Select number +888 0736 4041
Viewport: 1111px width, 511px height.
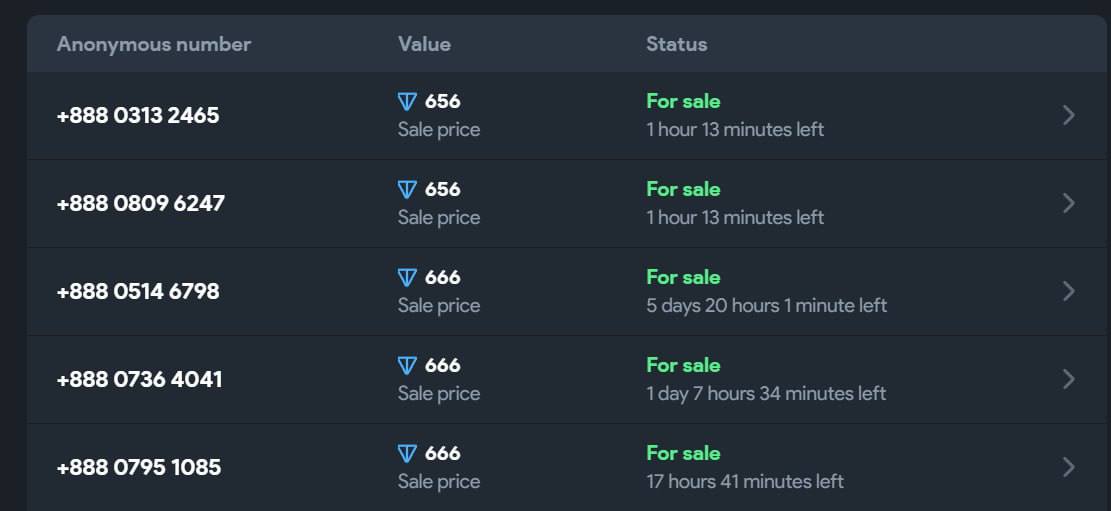click(x=140, y=379)
